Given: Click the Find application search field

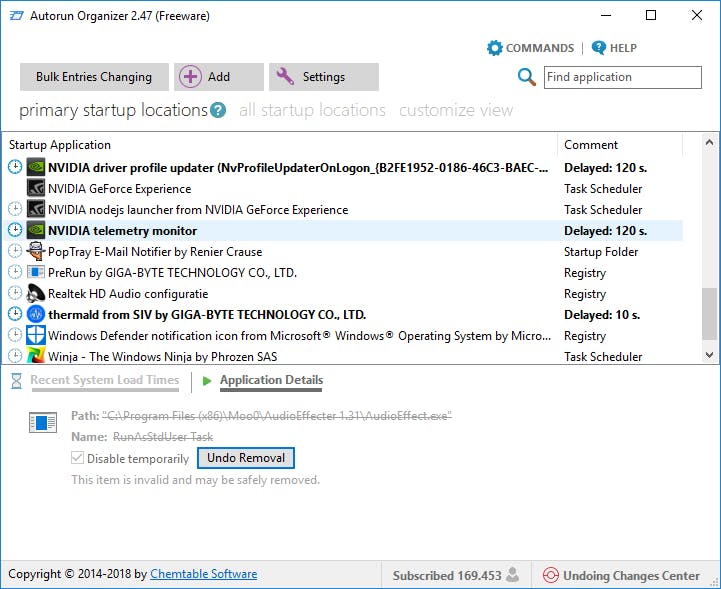Looking at the screenshot, I should [622, 77].
